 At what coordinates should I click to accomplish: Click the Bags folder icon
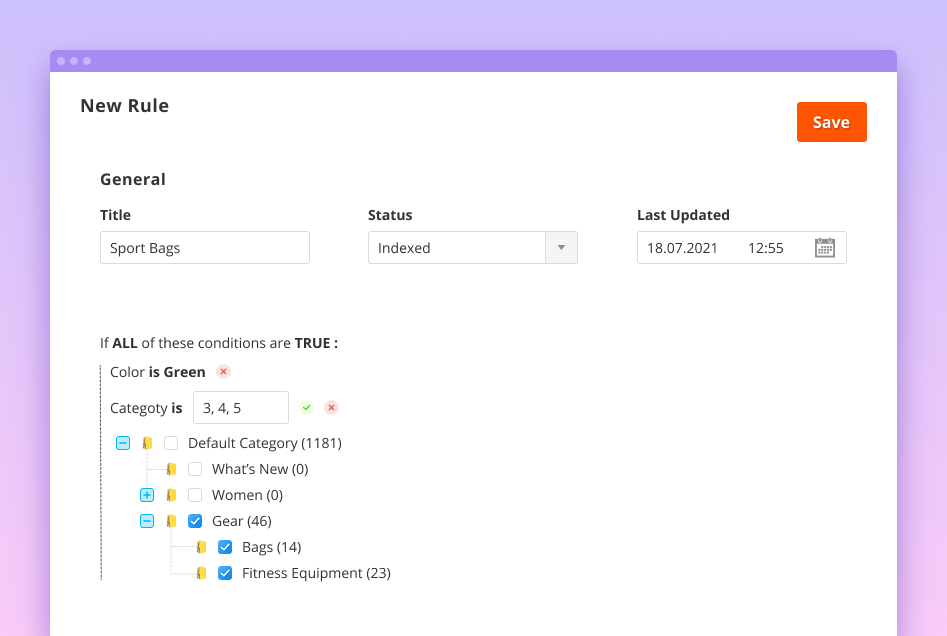201,547
